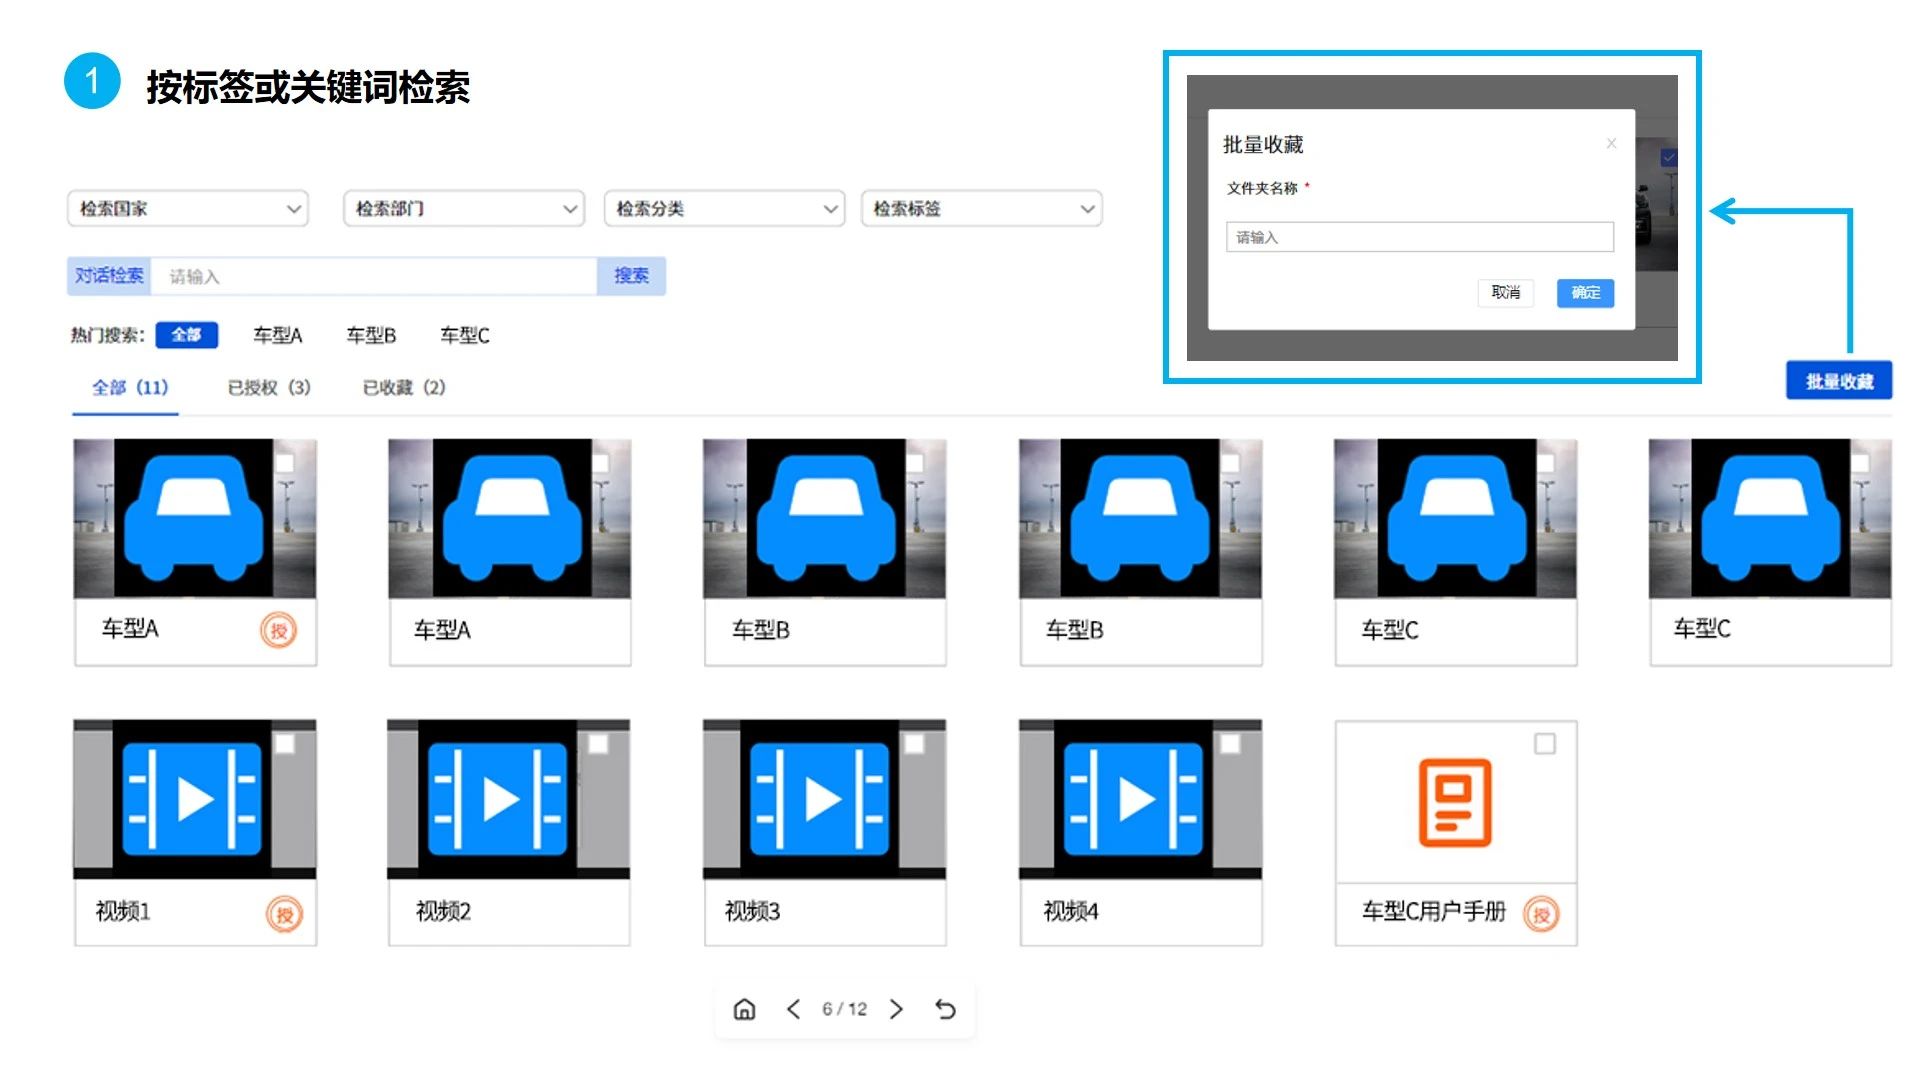Viewport: 1920px width, 1080px height.
Task: Advance to the next page with the right arrow
Action: click(897, 1009)
